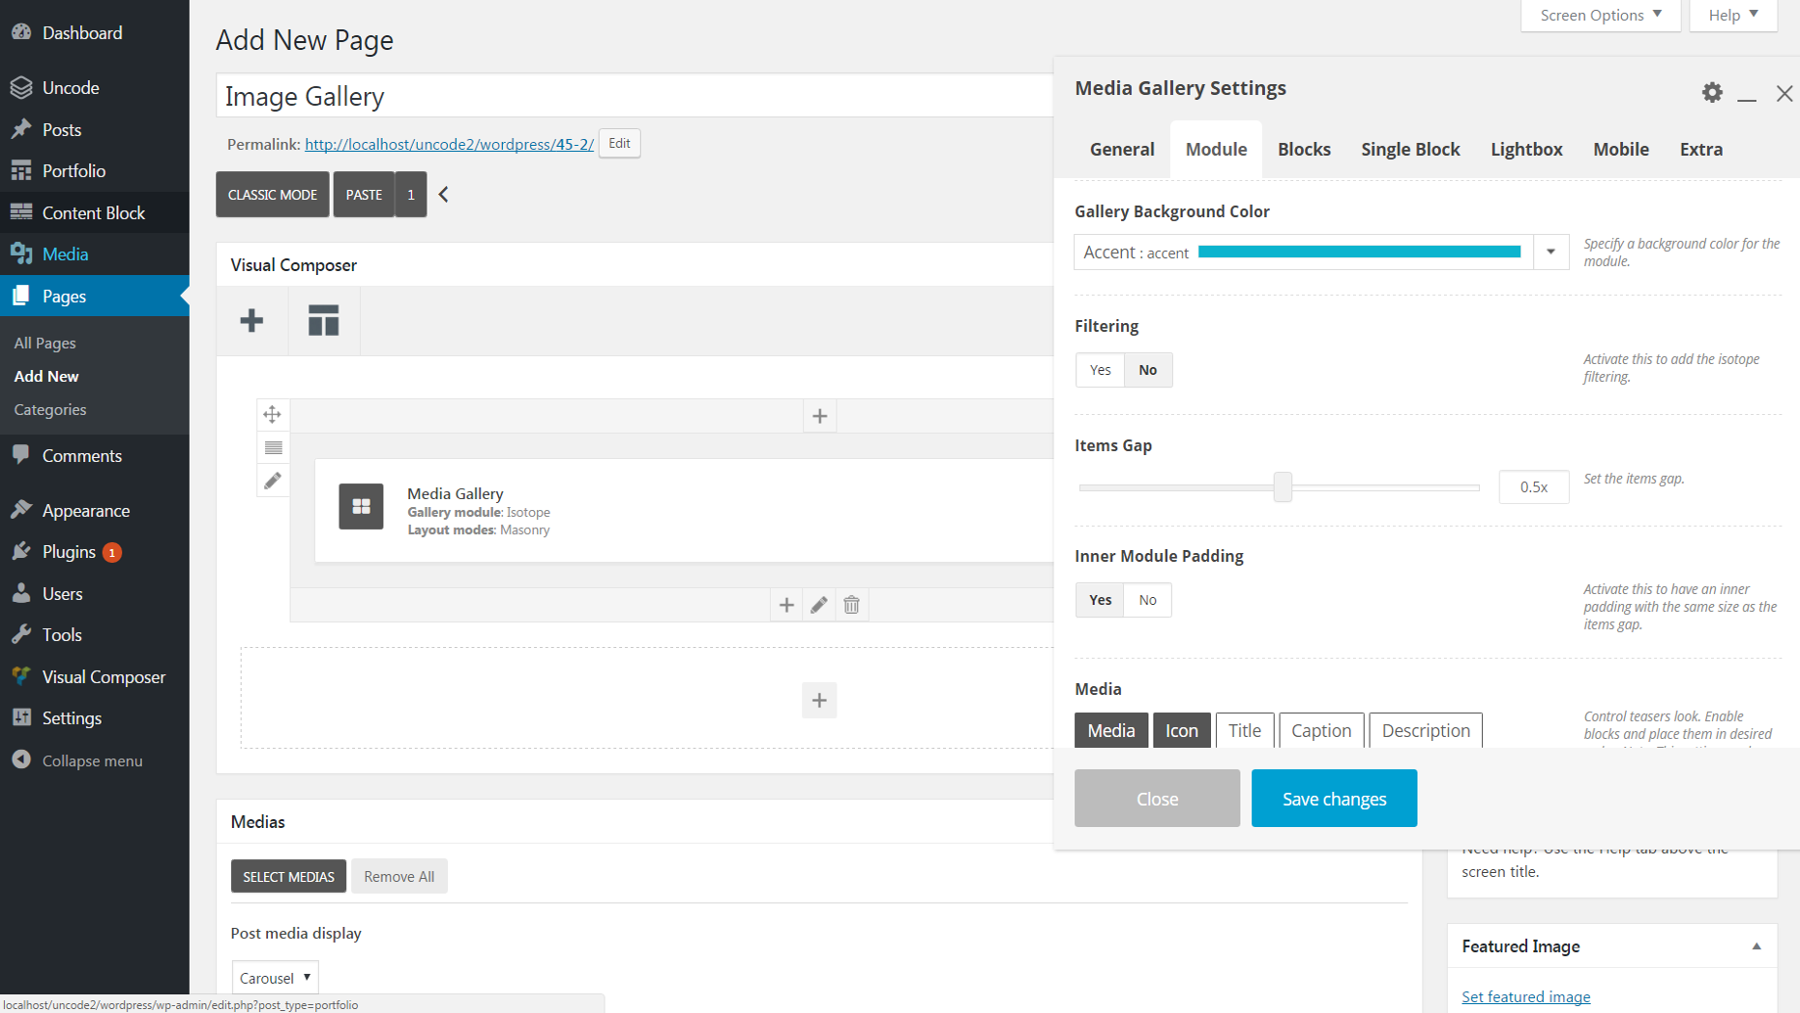Click the Media Gallery element icon

pyautogui.click(x=361, y=506)
